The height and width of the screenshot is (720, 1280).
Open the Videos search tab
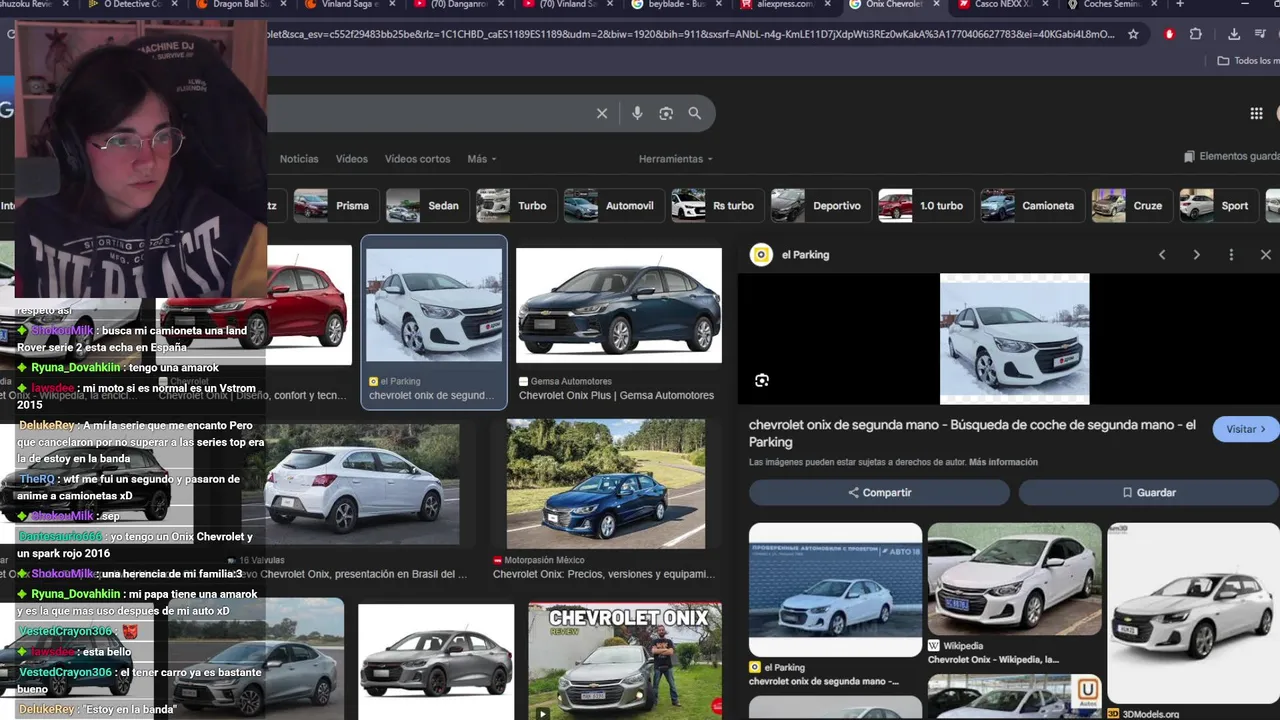point(352,159)
